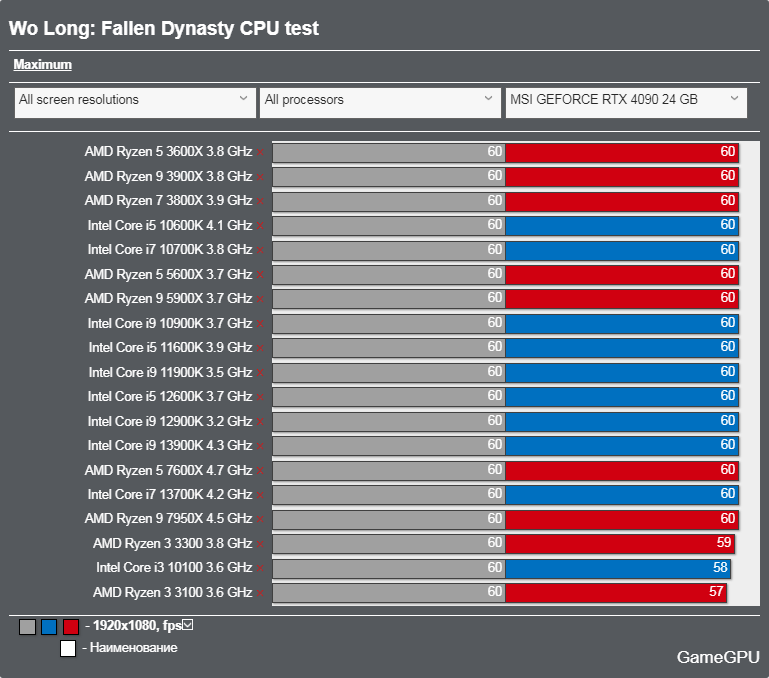Remove AMD Ryzen 9 3900X via red X
The image size is (769, 678).
260,177
